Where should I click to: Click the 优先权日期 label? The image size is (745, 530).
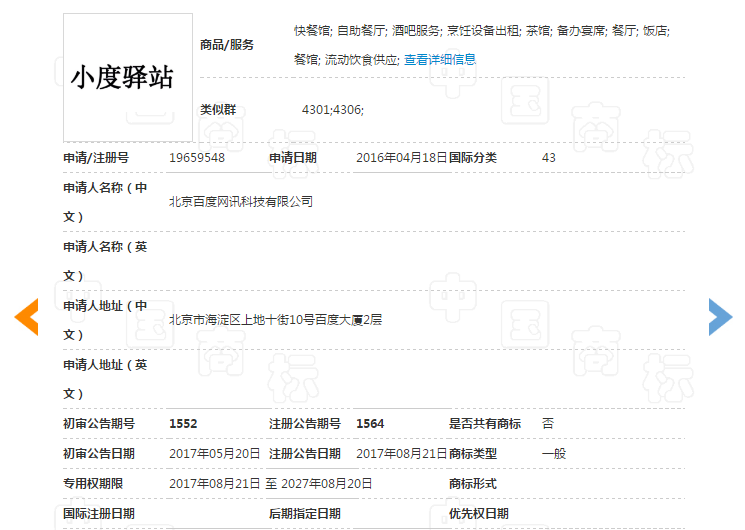coord(479,513)
